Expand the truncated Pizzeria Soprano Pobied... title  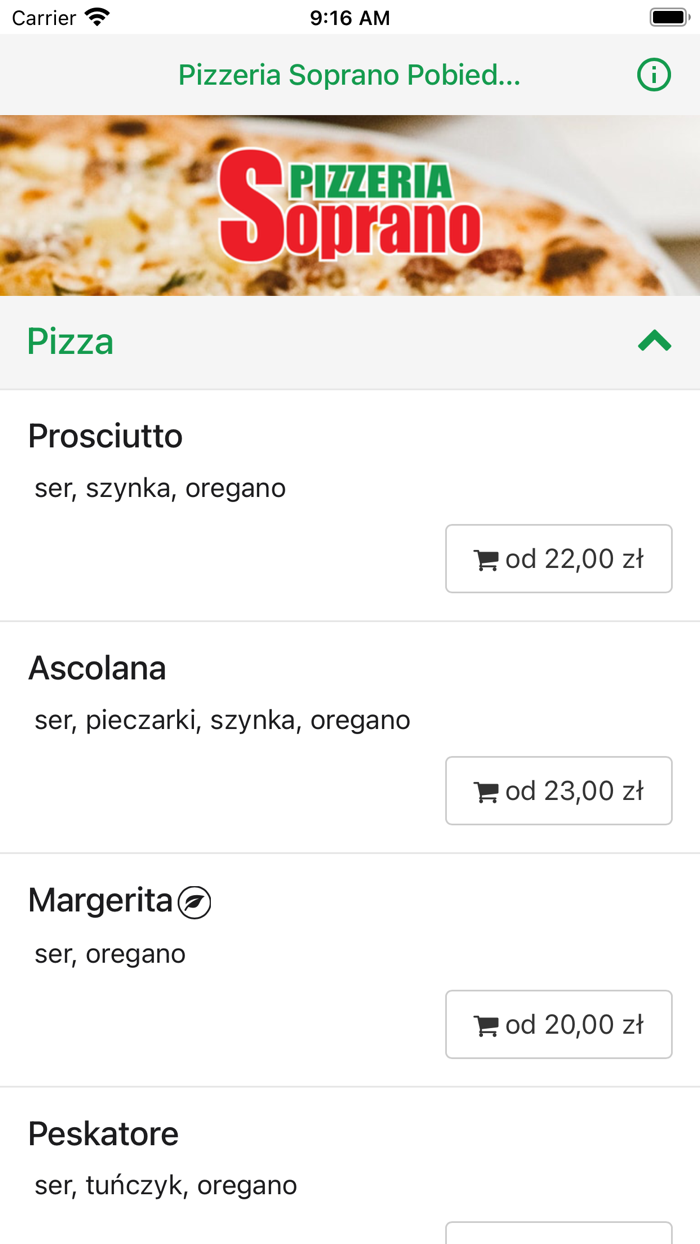coord(350,74)
